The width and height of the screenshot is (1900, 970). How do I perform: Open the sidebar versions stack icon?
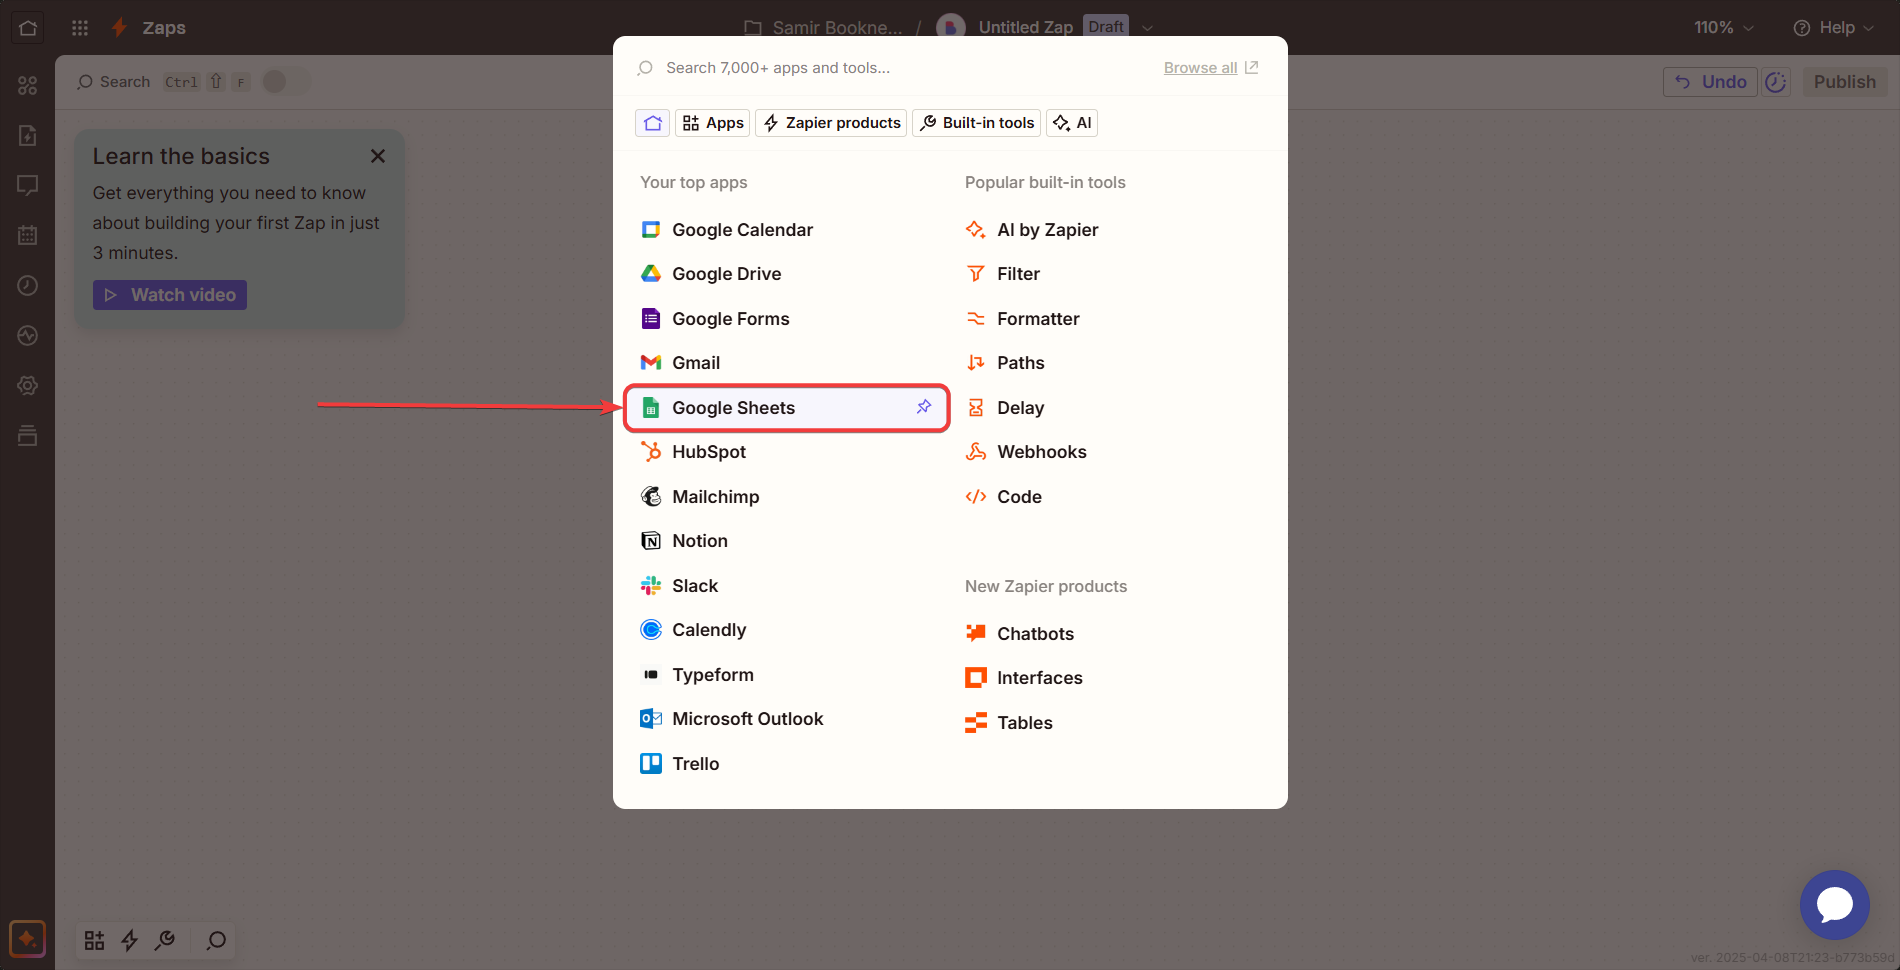click(x=28, y=436)
